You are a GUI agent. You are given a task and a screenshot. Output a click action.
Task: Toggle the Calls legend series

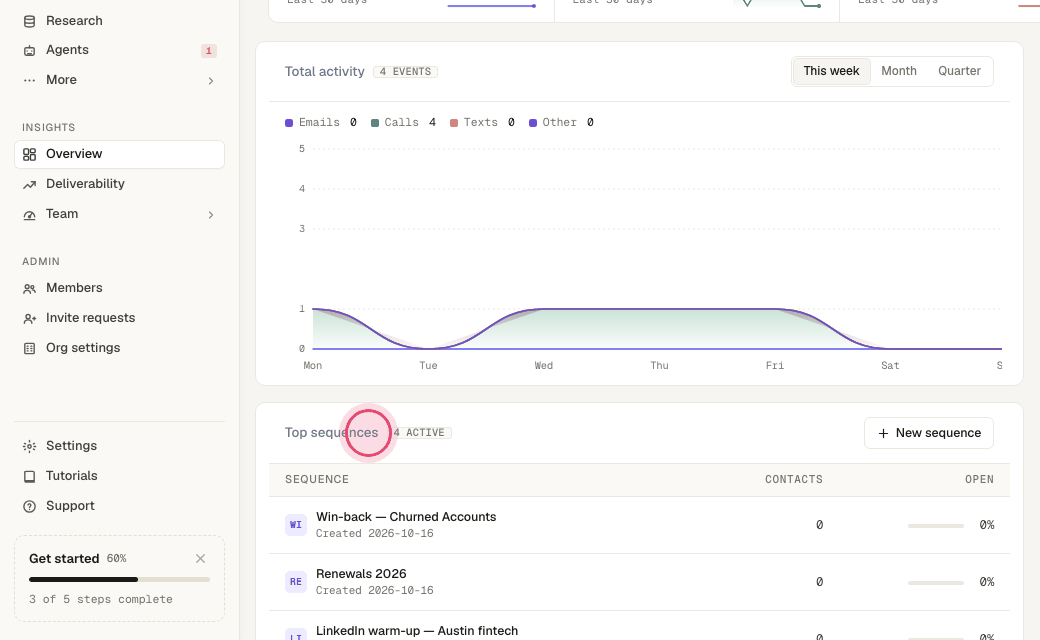click(403, 123)
